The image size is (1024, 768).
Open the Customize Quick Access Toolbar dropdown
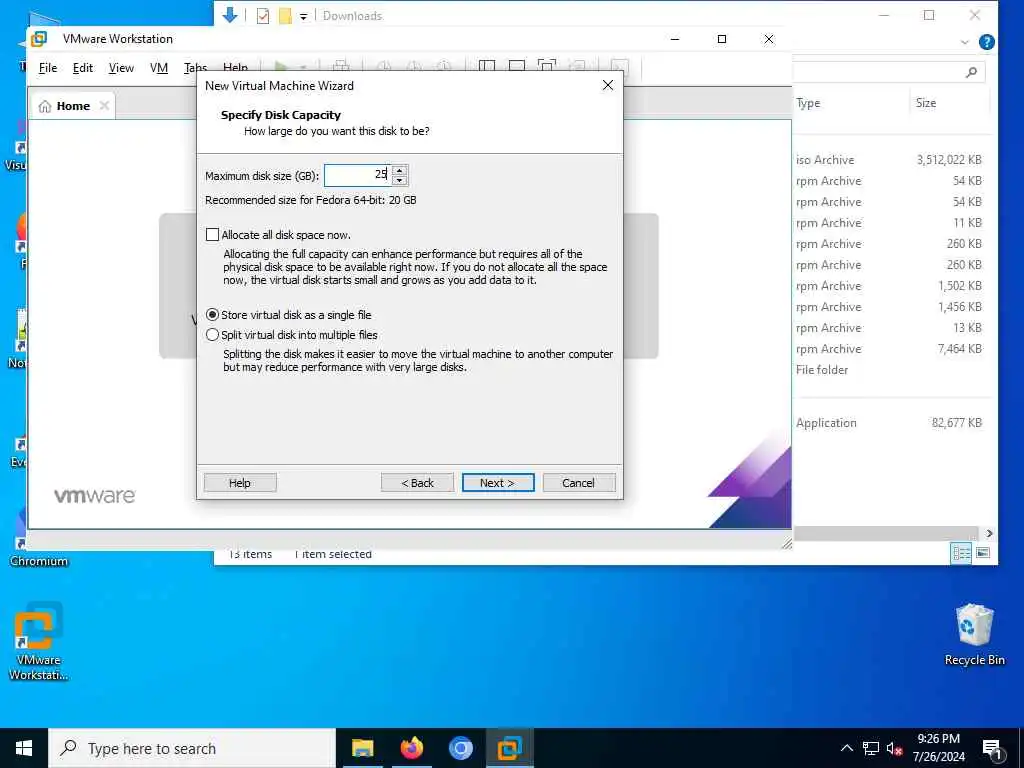(304, 17)
